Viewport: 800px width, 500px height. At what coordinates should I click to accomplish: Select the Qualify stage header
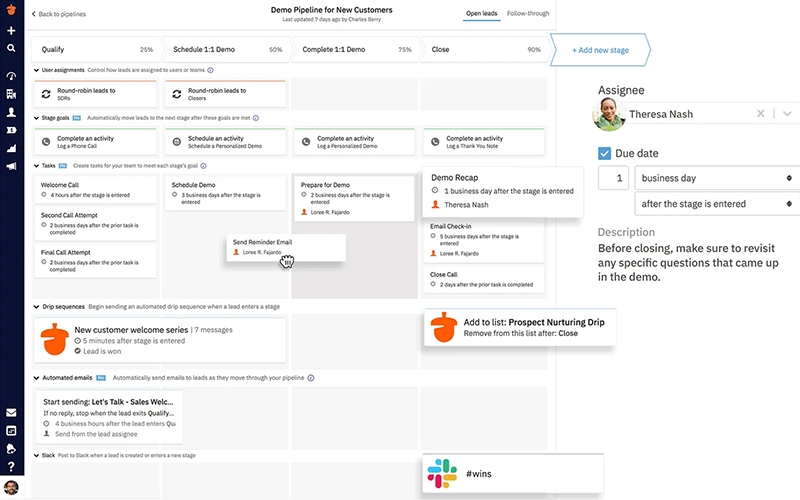[97, 49]
